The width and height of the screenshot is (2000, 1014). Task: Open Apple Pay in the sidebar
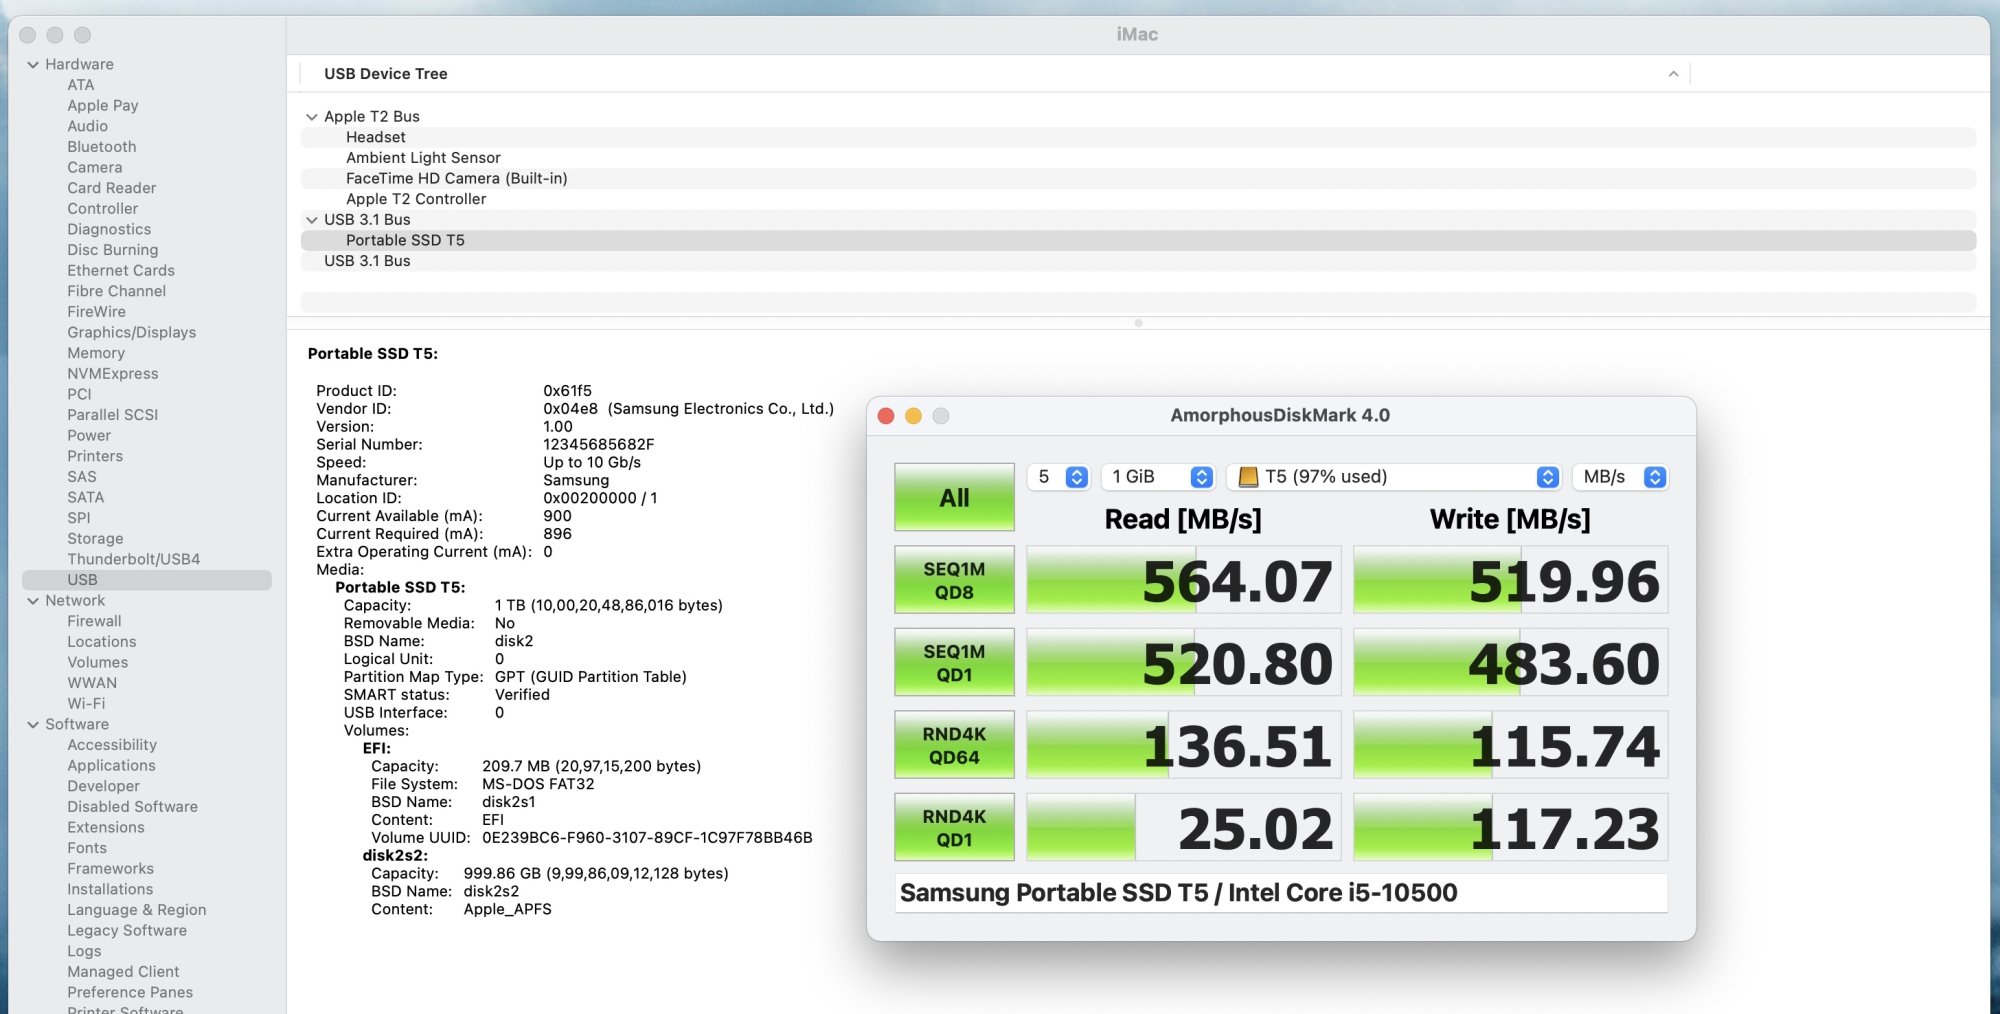tap(103, 106)
